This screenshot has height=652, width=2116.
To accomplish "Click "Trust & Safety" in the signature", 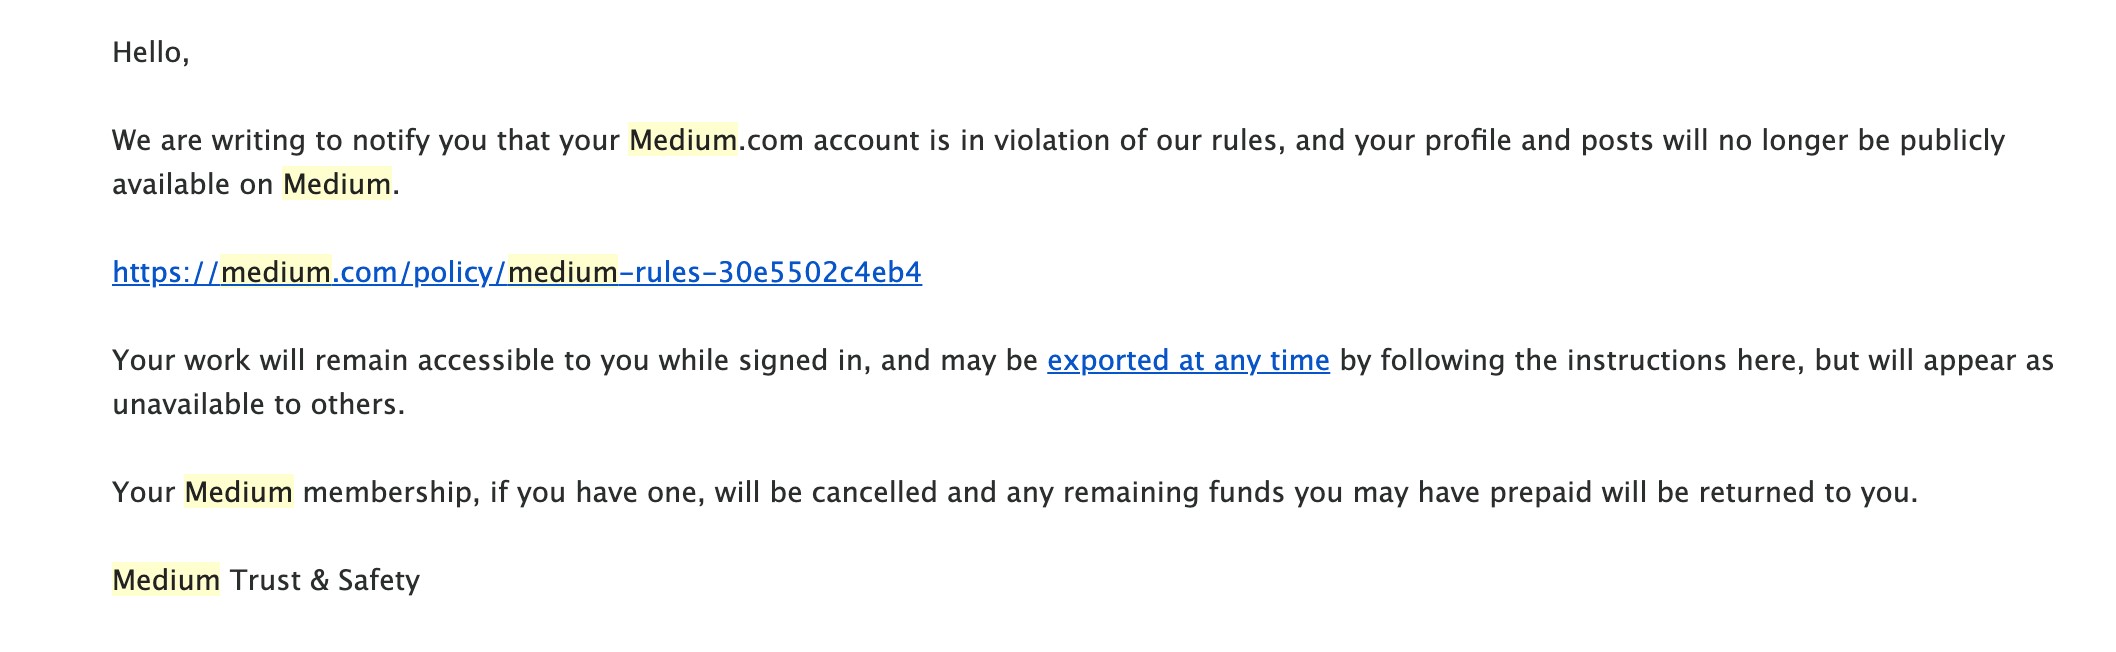I will (325, 580).
